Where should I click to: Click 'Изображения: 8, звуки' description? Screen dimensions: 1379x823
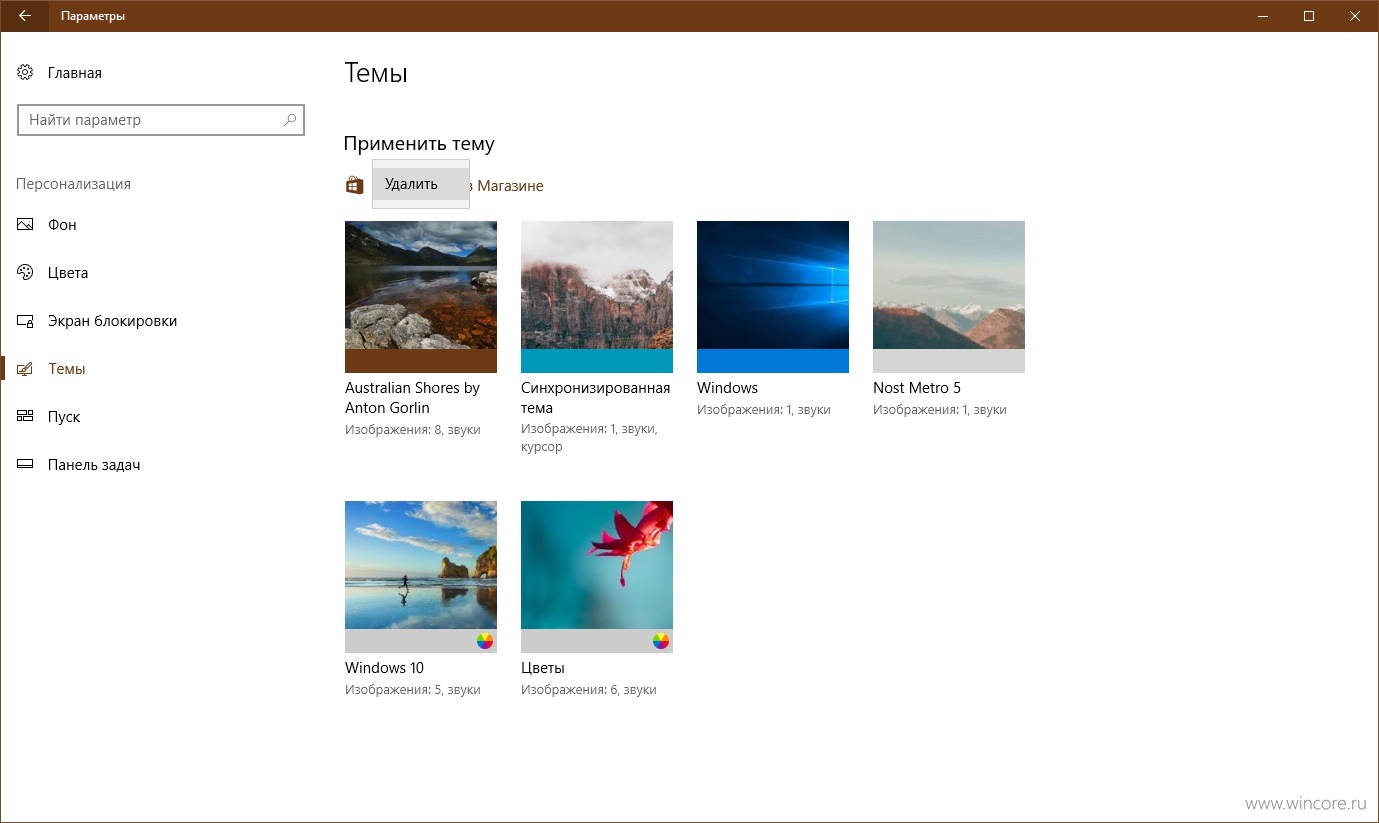point(413,430)
